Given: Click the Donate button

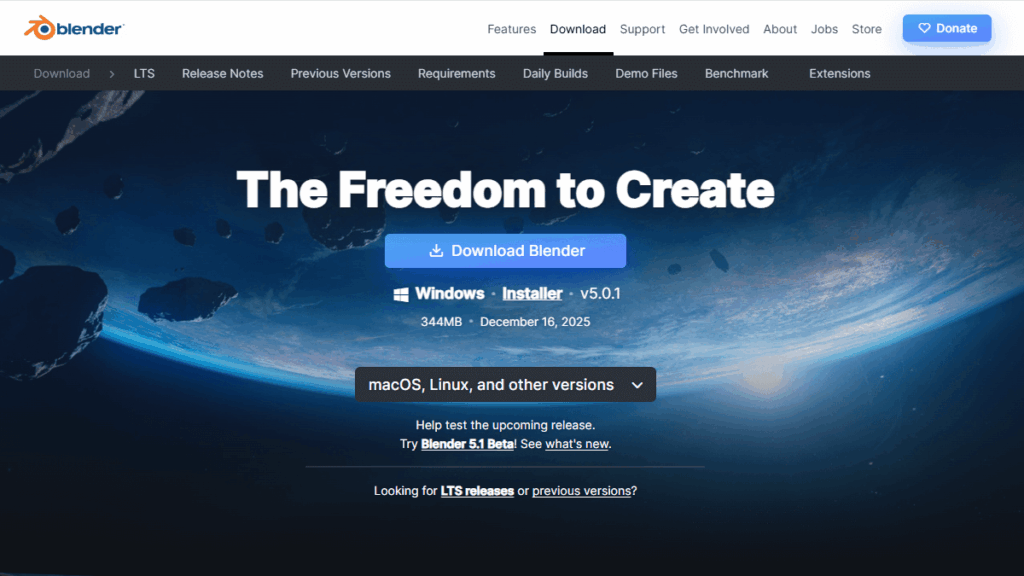Looking at the screenshot, I should click(947, 28).
